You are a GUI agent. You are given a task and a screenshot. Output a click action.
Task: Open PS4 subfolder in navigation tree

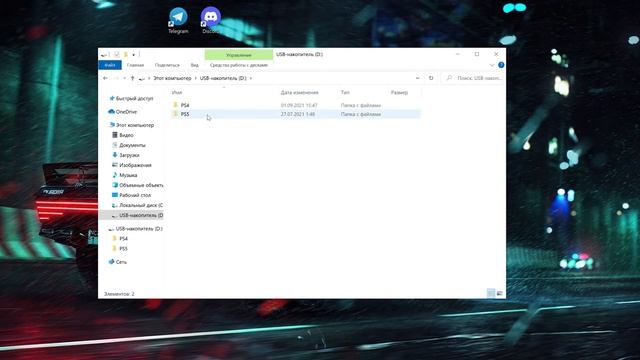120,238
